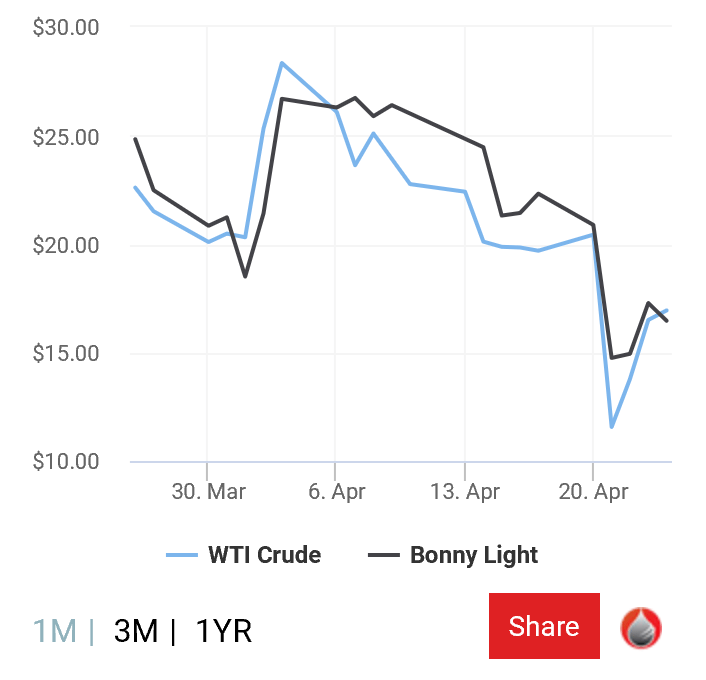Viewport: 706px width, 680px height.
Task: Click the WTI Crude lowest point after 20. Apr
Action: (x=611, y=427)
